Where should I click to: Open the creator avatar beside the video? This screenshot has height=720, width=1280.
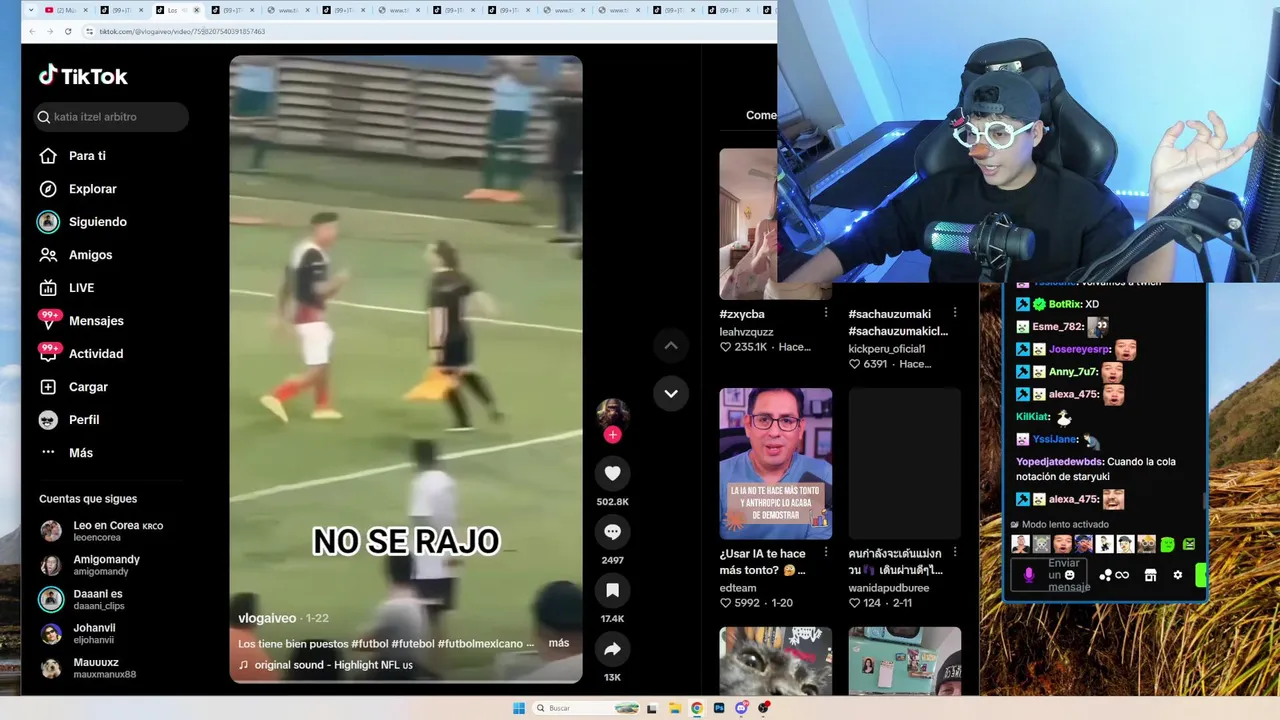click(612, 413)
